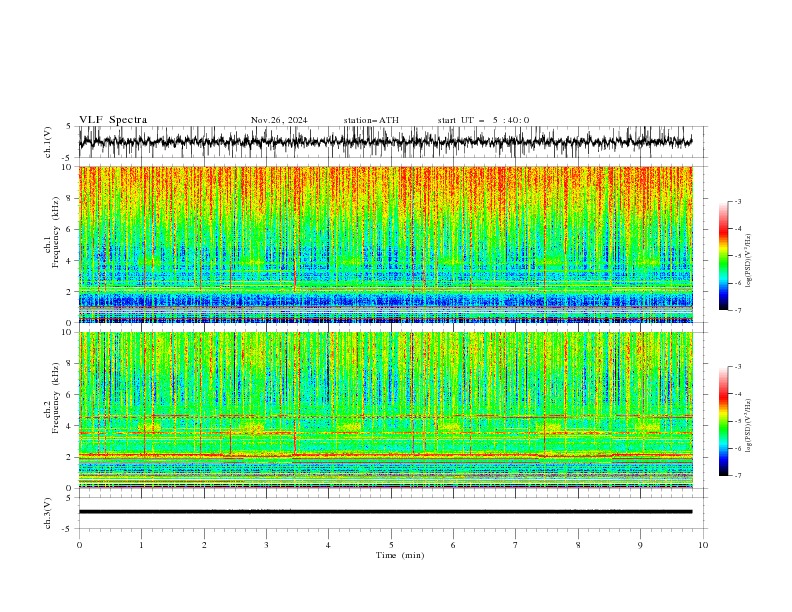
Task: Click time axis tick label "8"
Action: [578, 545]
